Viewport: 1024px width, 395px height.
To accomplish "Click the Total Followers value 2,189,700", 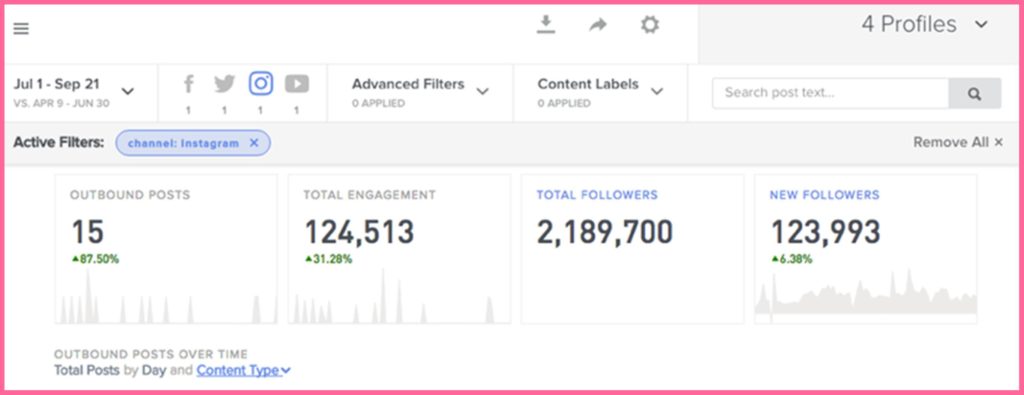I will [x=605, y=232].
